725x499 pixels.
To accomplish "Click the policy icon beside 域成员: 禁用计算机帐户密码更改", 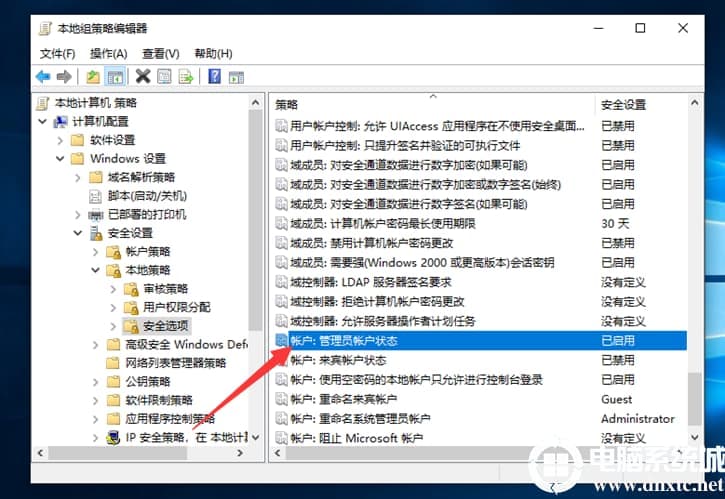I will [x=281, y=243].
